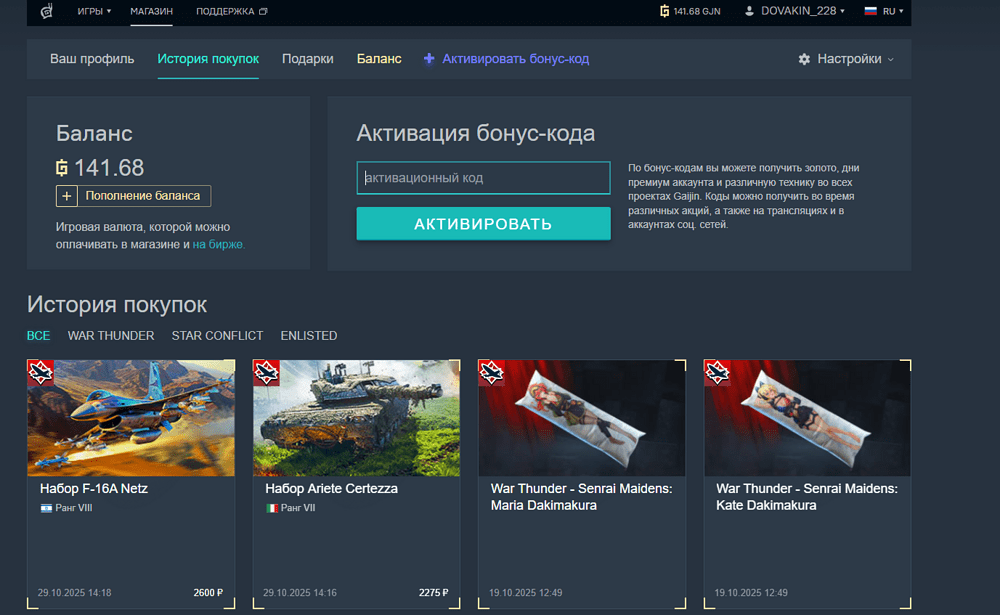Click the GJN coin icon in header
1000x615 pixels.
[665, 11]
